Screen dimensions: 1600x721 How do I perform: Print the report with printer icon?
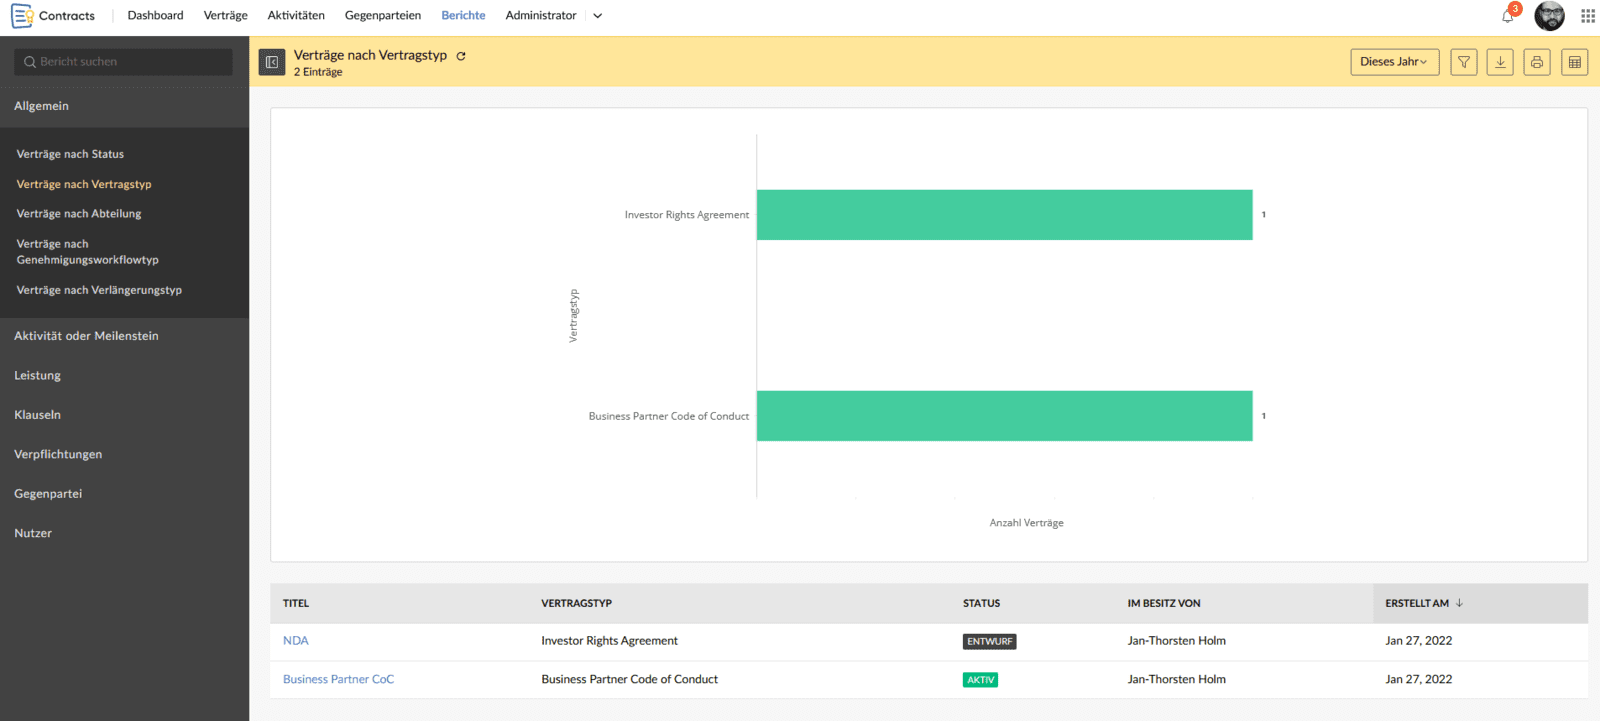coord(1537,62)
